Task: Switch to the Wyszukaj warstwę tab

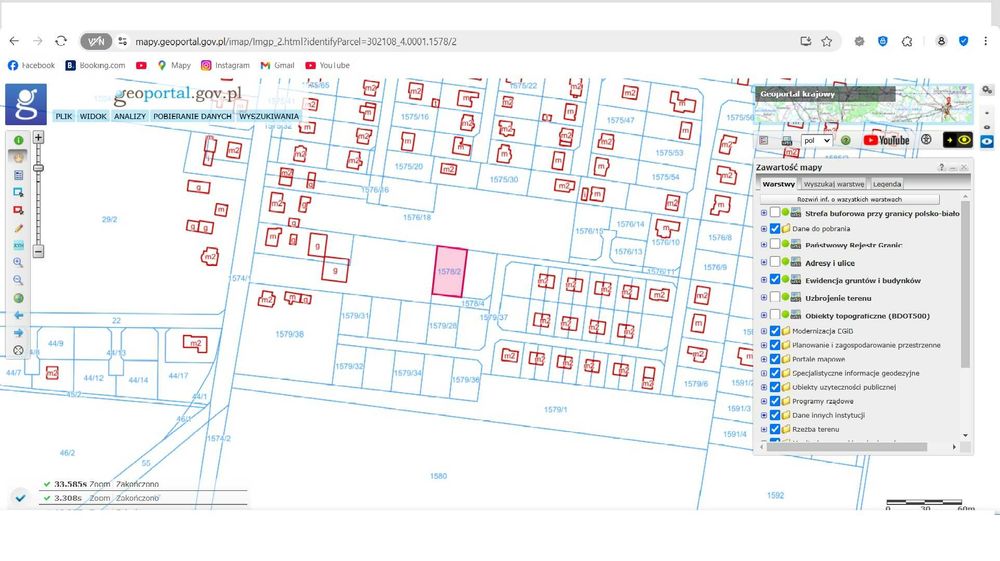Action: pyautogui.click(x=834, y=184)
